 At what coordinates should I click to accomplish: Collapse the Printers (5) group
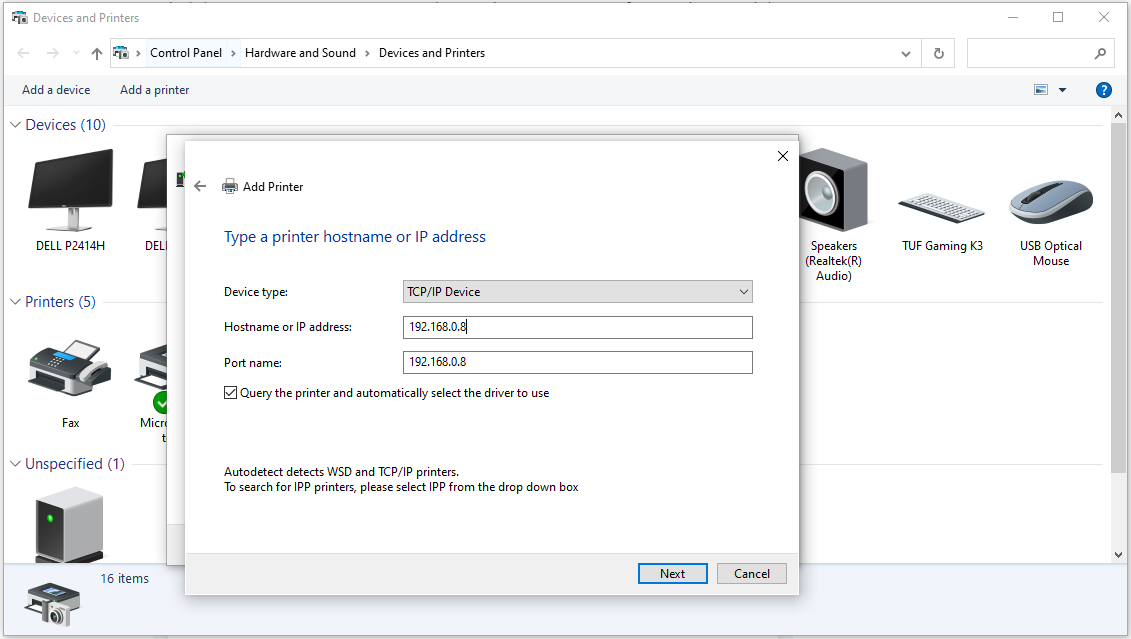tap(16, 302)
